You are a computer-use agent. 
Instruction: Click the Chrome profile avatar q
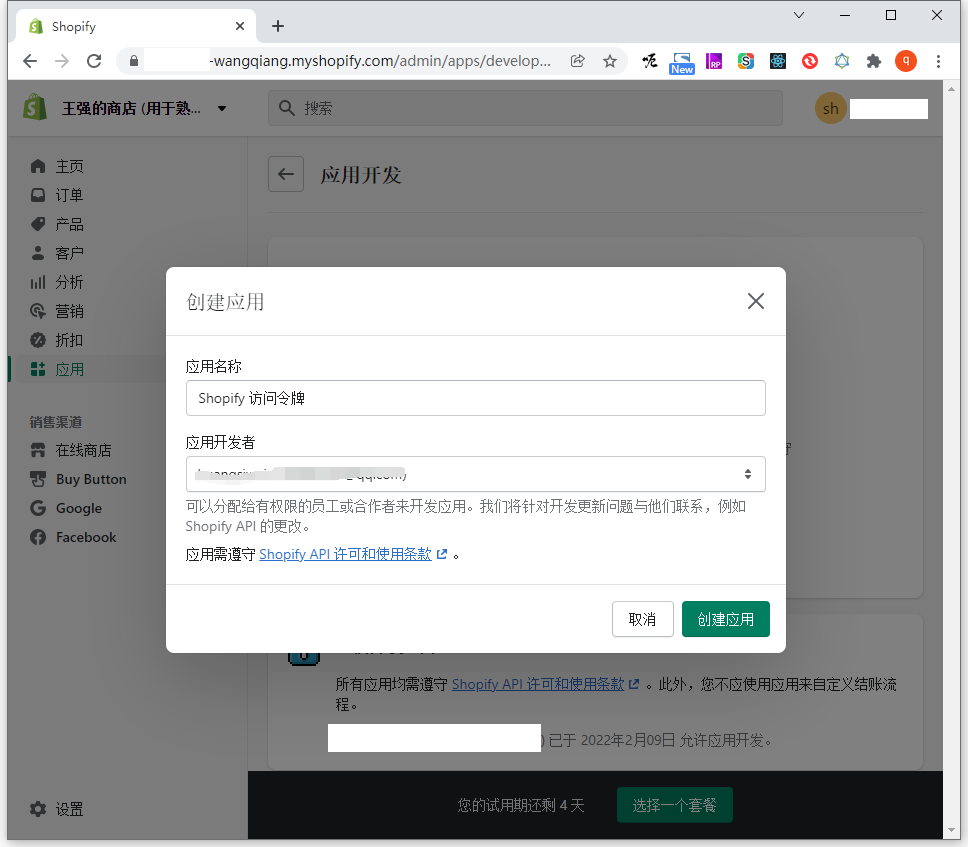click(x=906, y=61)
